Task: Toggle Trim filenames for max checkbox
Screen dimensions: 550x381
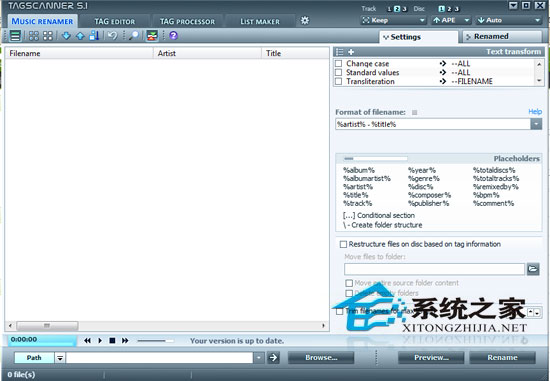Action: (340, 311)
